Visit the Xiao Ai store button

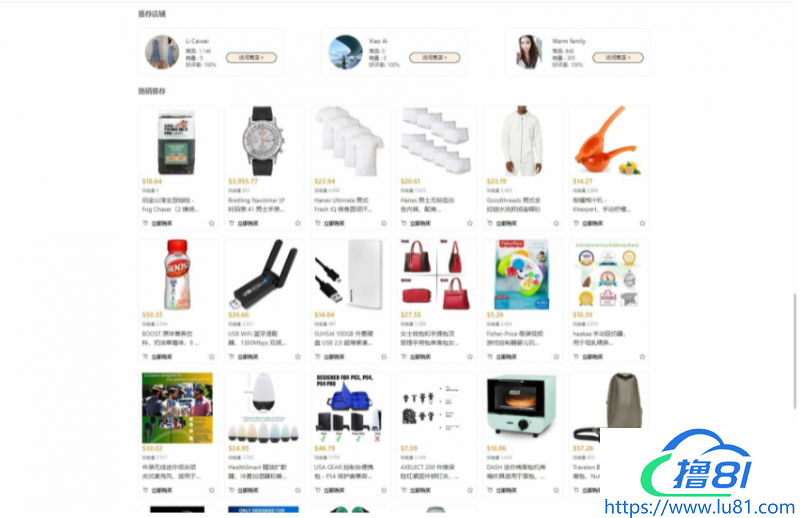[x=435, y=58]
